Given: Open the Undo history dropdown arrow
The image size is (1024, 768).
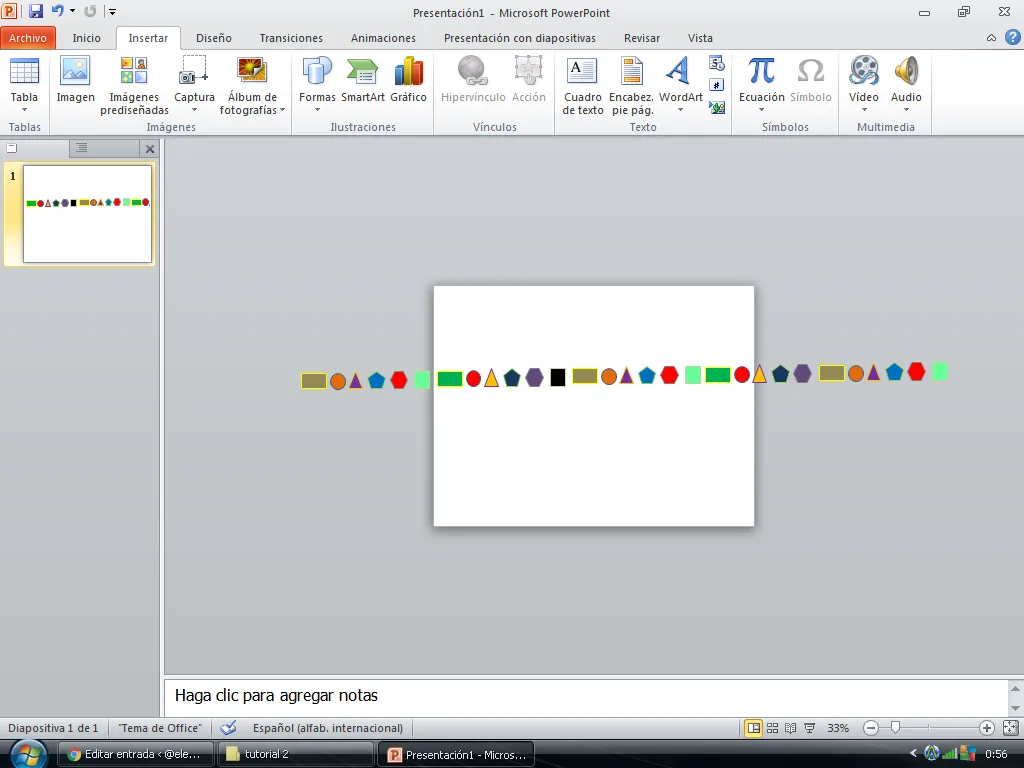Looking at the screenshot, I should coord(72,11).
